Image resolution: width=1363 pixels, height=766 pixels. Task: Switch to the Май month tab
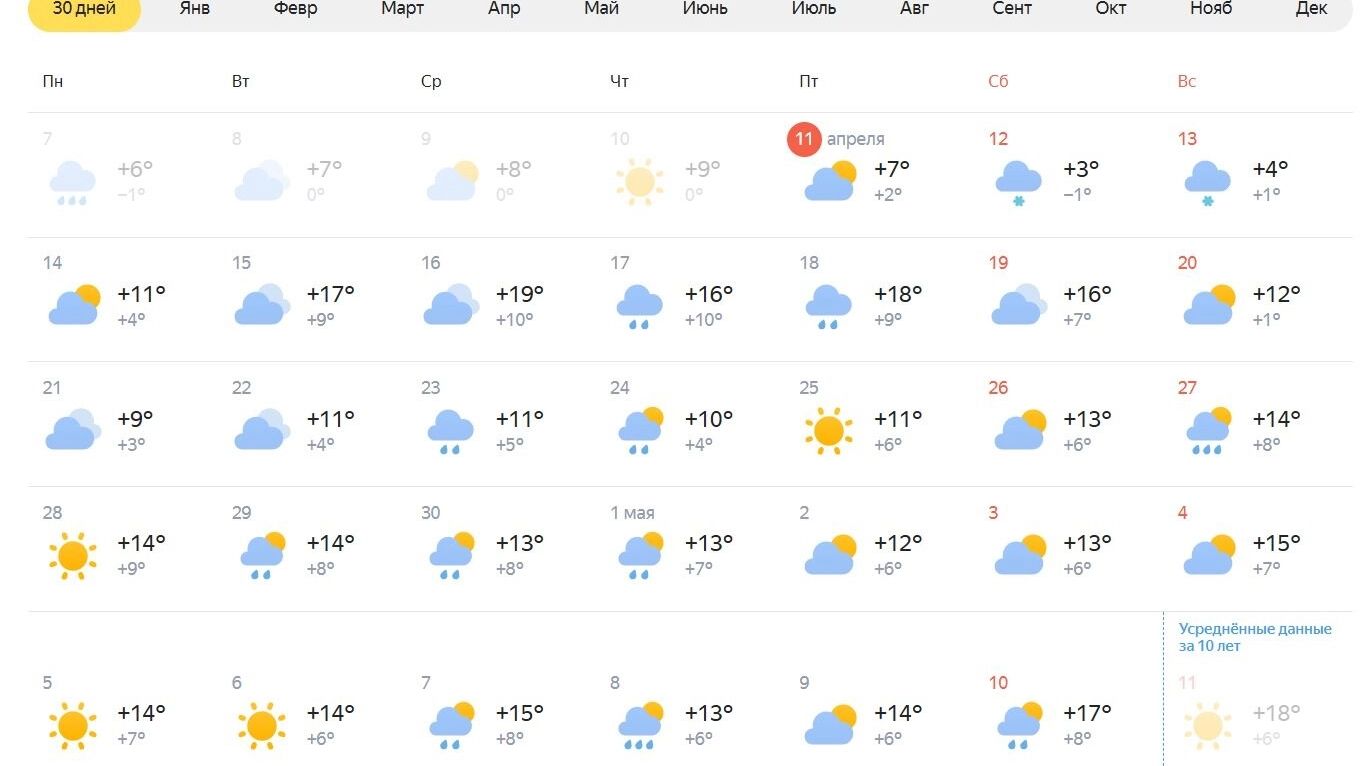coord(602,9)
